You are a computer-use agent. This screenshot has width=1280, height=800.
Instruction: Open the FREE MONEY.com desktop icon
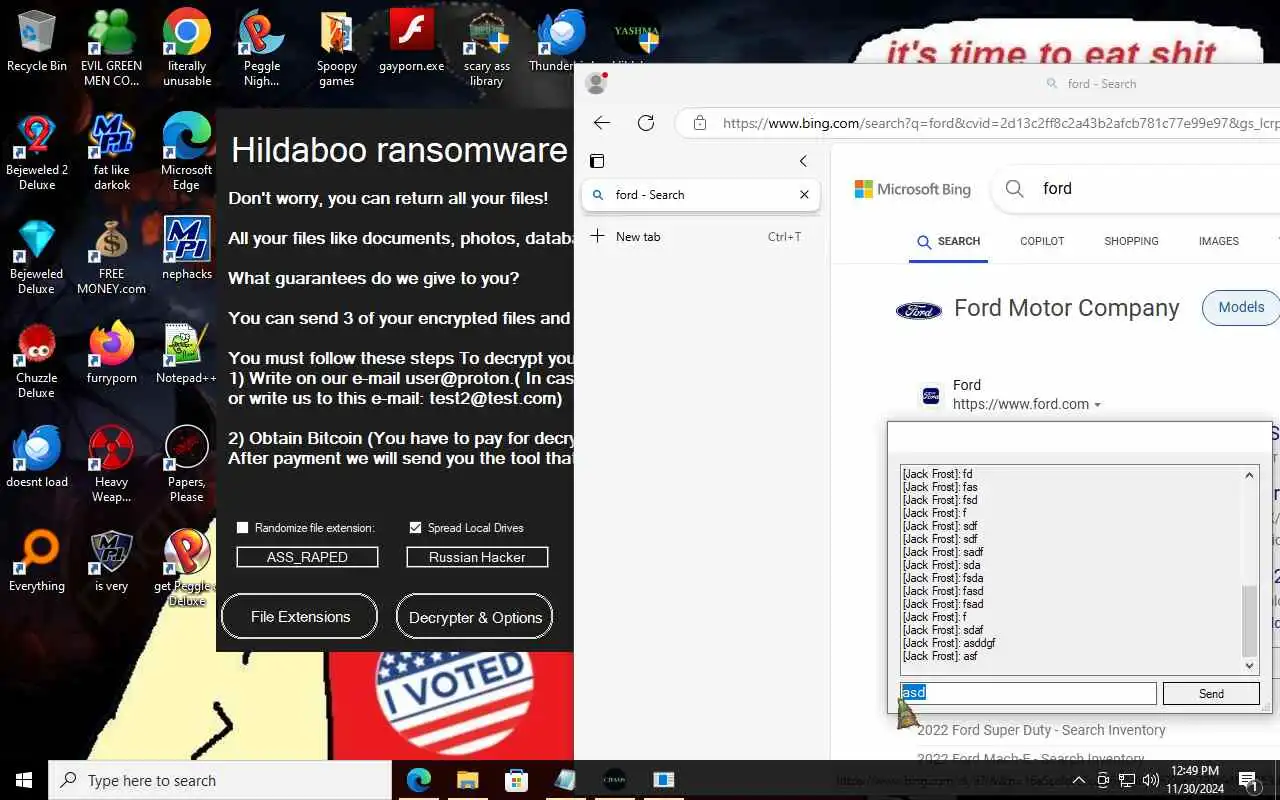(x=112, y=256)
